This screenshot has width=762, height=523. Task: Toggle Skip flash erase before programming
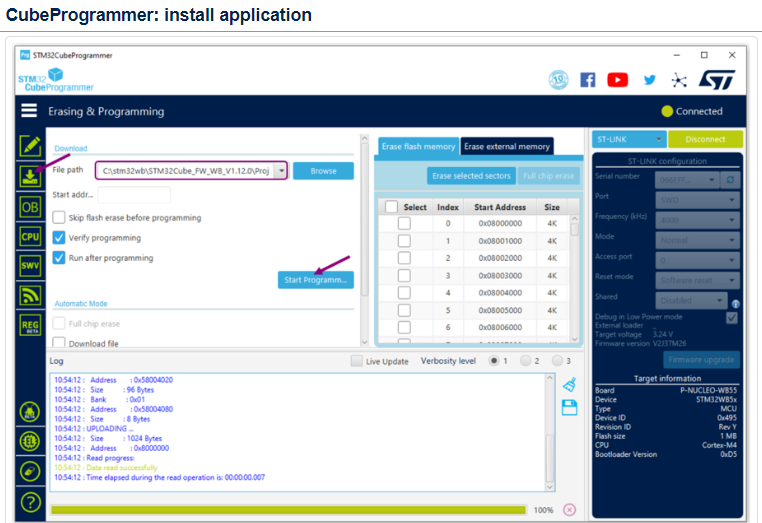(59, 217)
